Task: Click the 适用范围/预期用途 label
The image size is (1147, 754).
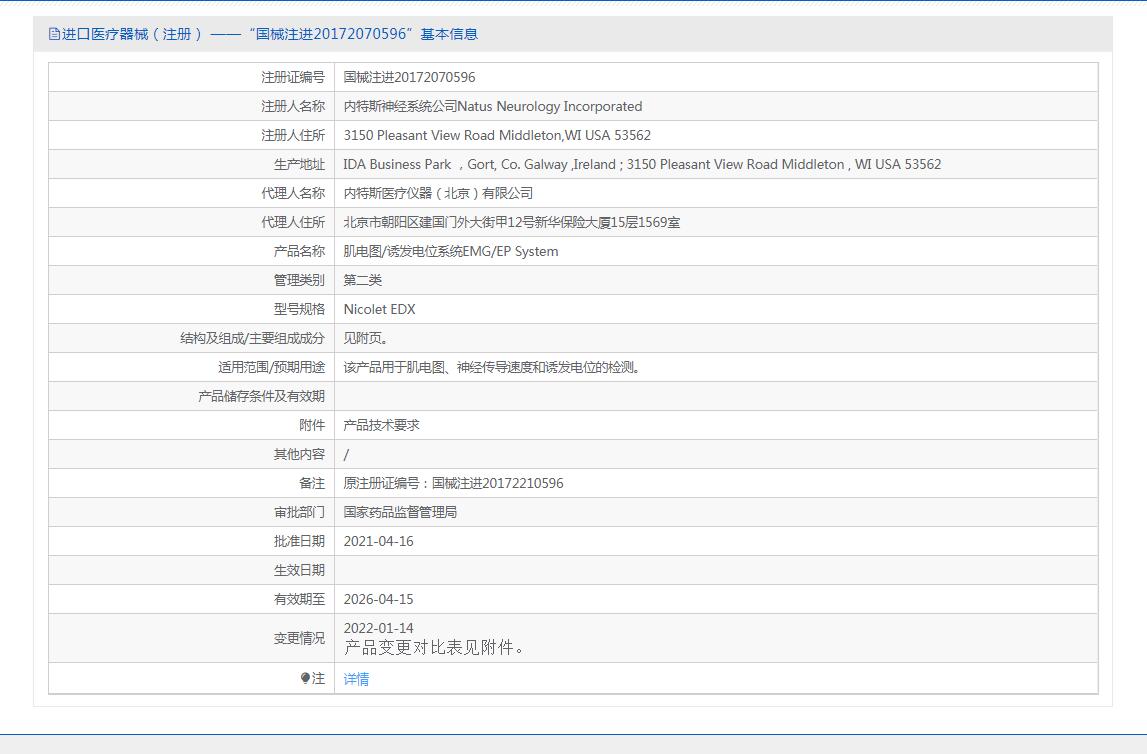Action: tap(271, 367)
